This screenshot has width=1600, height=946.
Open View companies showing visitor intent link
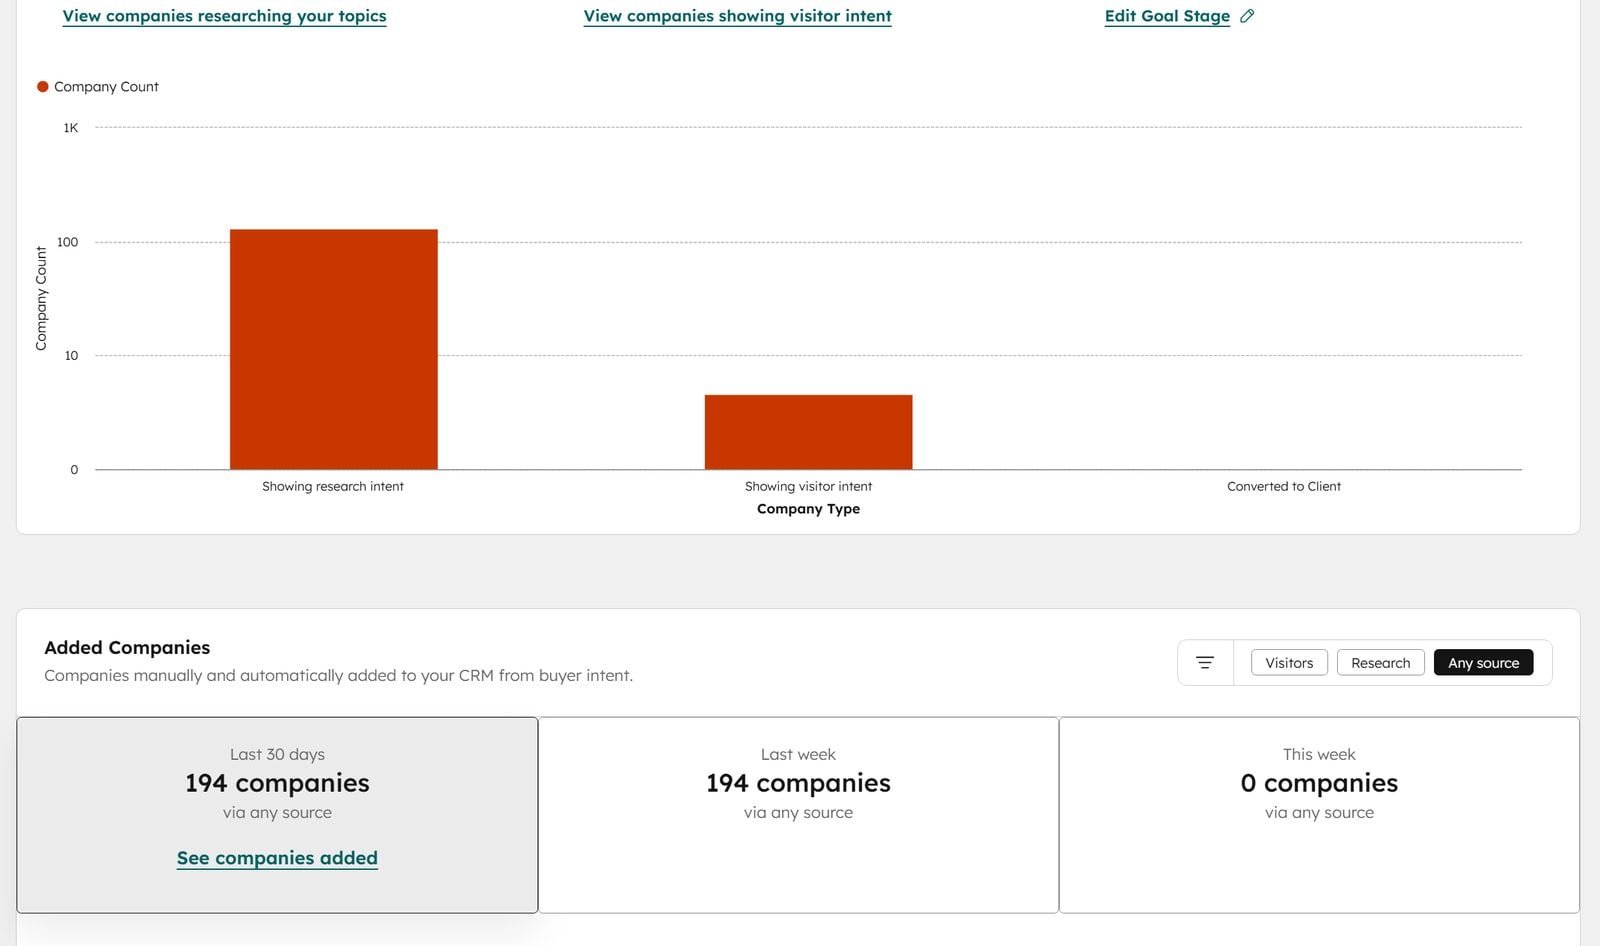click(737, 16)
